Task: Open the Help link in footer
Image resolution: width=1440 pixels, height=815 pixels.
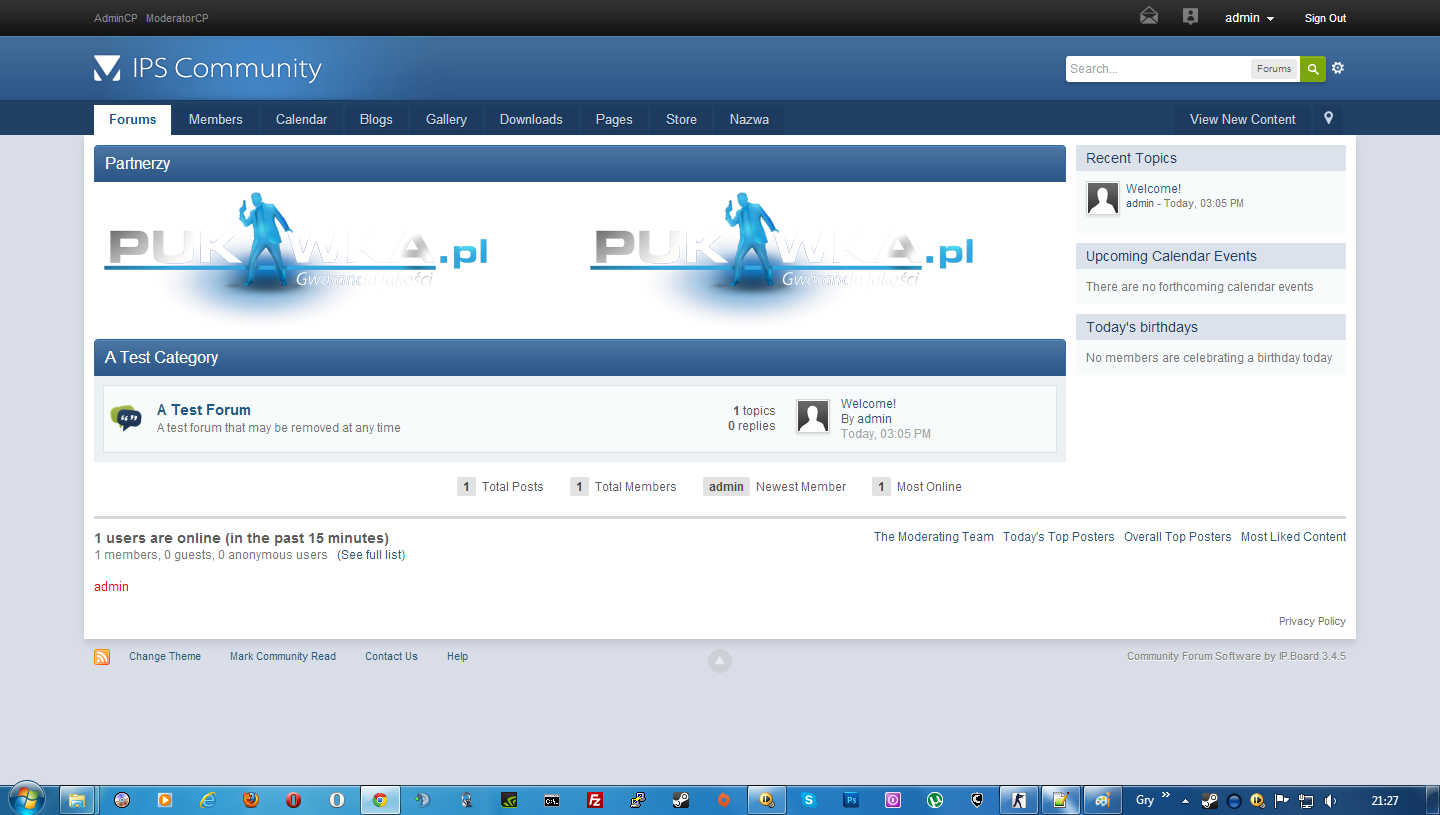Action: tap(457, 657)
